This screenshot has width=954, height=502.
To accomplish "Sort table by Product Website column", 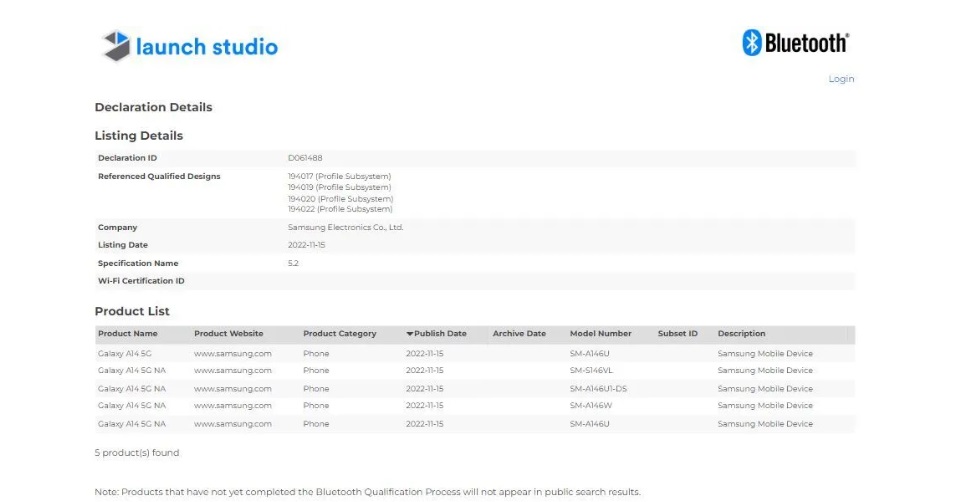I will click(x=229, y=333).
